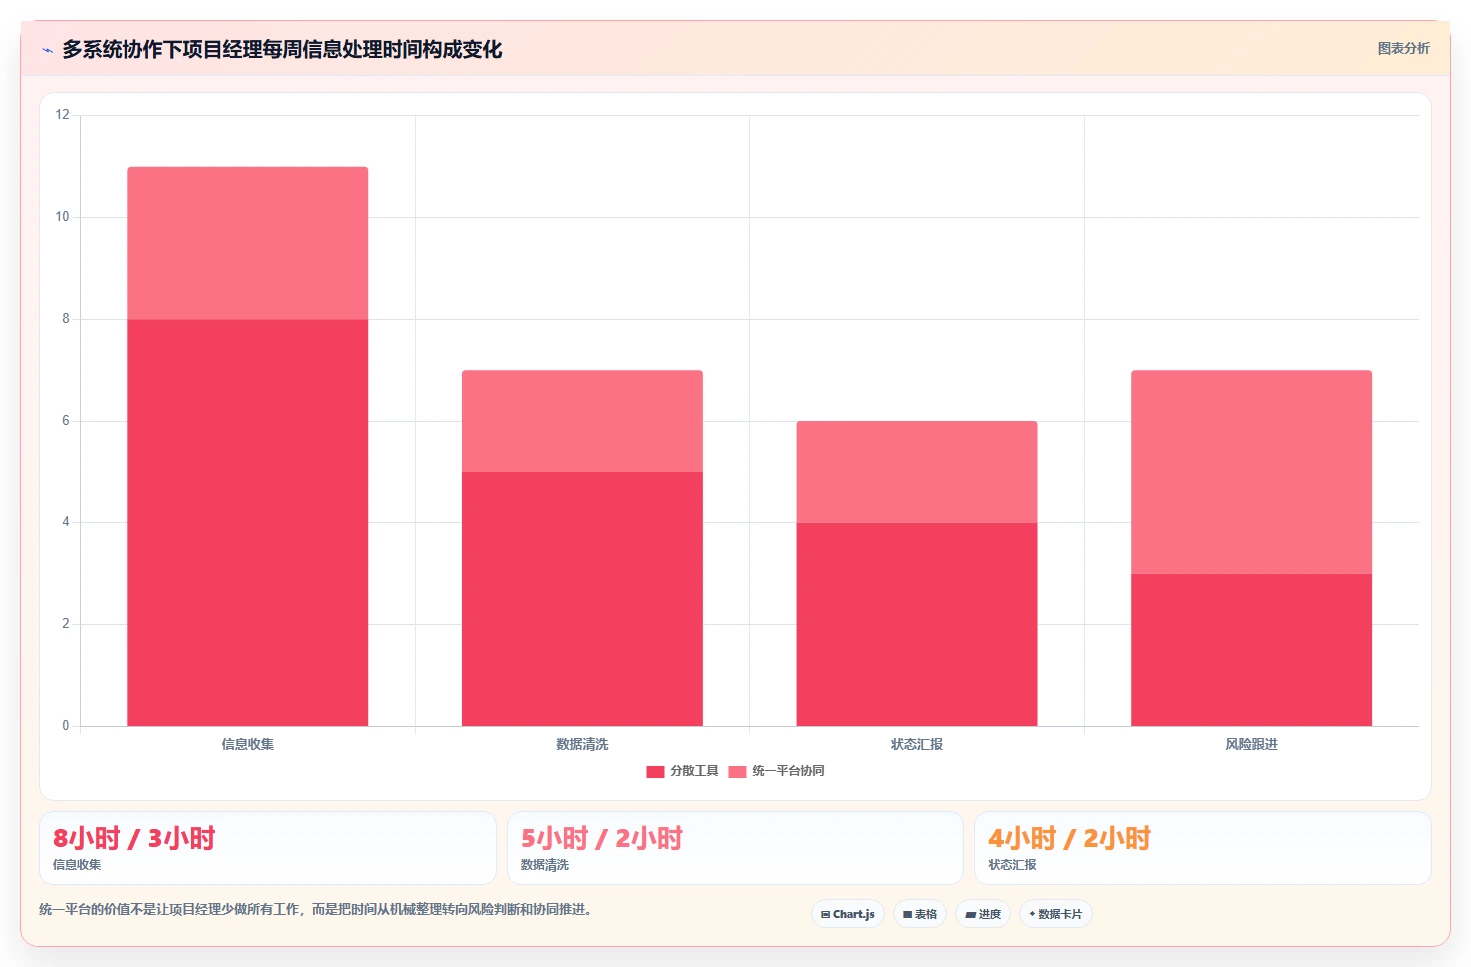
Task: Click the 信息收集 caption under 8小时 / 3小时
Action: point(77,865)
